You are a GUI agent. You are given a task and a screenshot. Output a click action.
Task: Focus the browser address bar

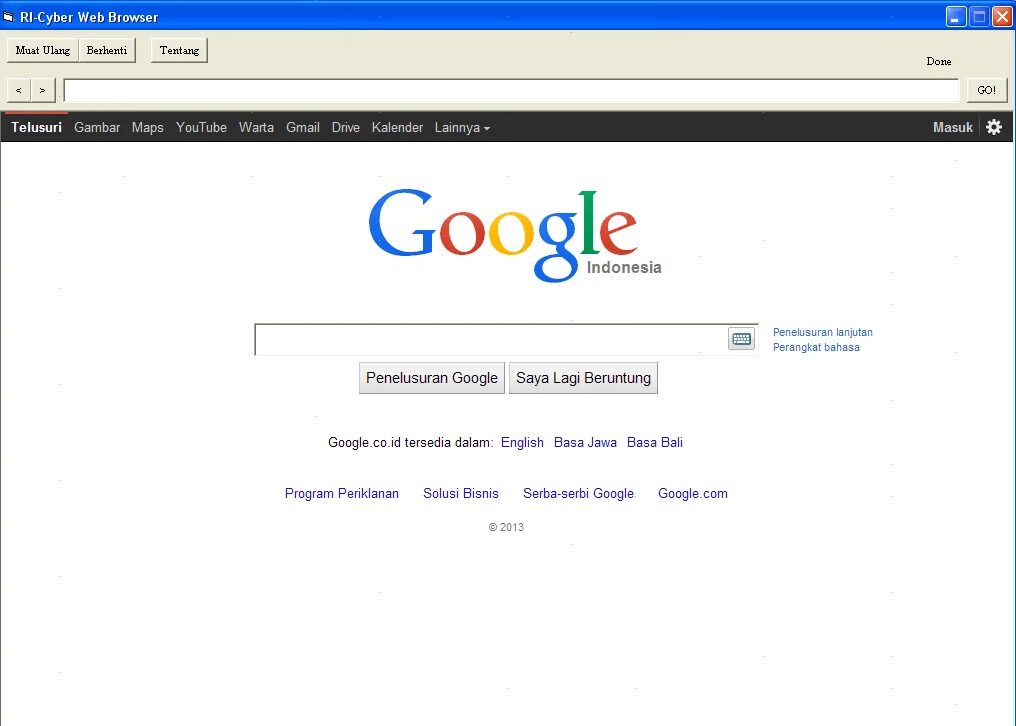[511, 90]
